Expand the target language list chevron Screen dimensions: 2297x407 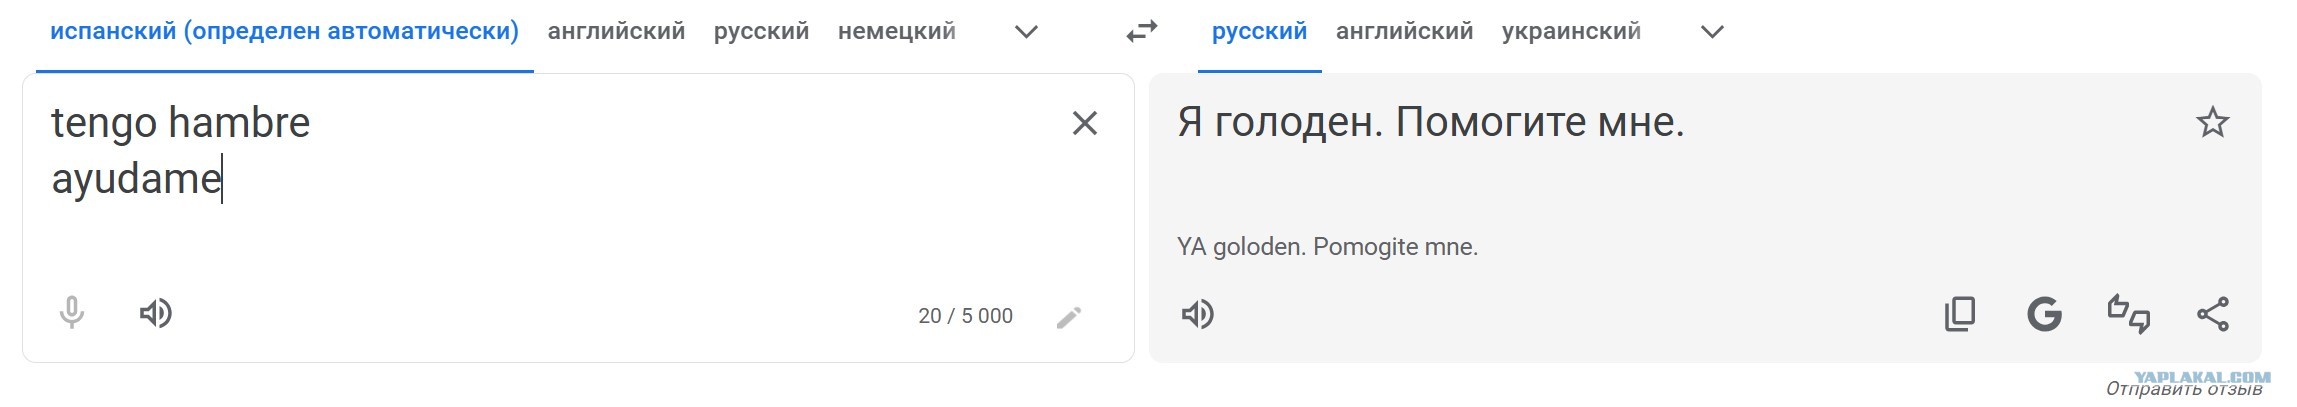pos(1712,32)
